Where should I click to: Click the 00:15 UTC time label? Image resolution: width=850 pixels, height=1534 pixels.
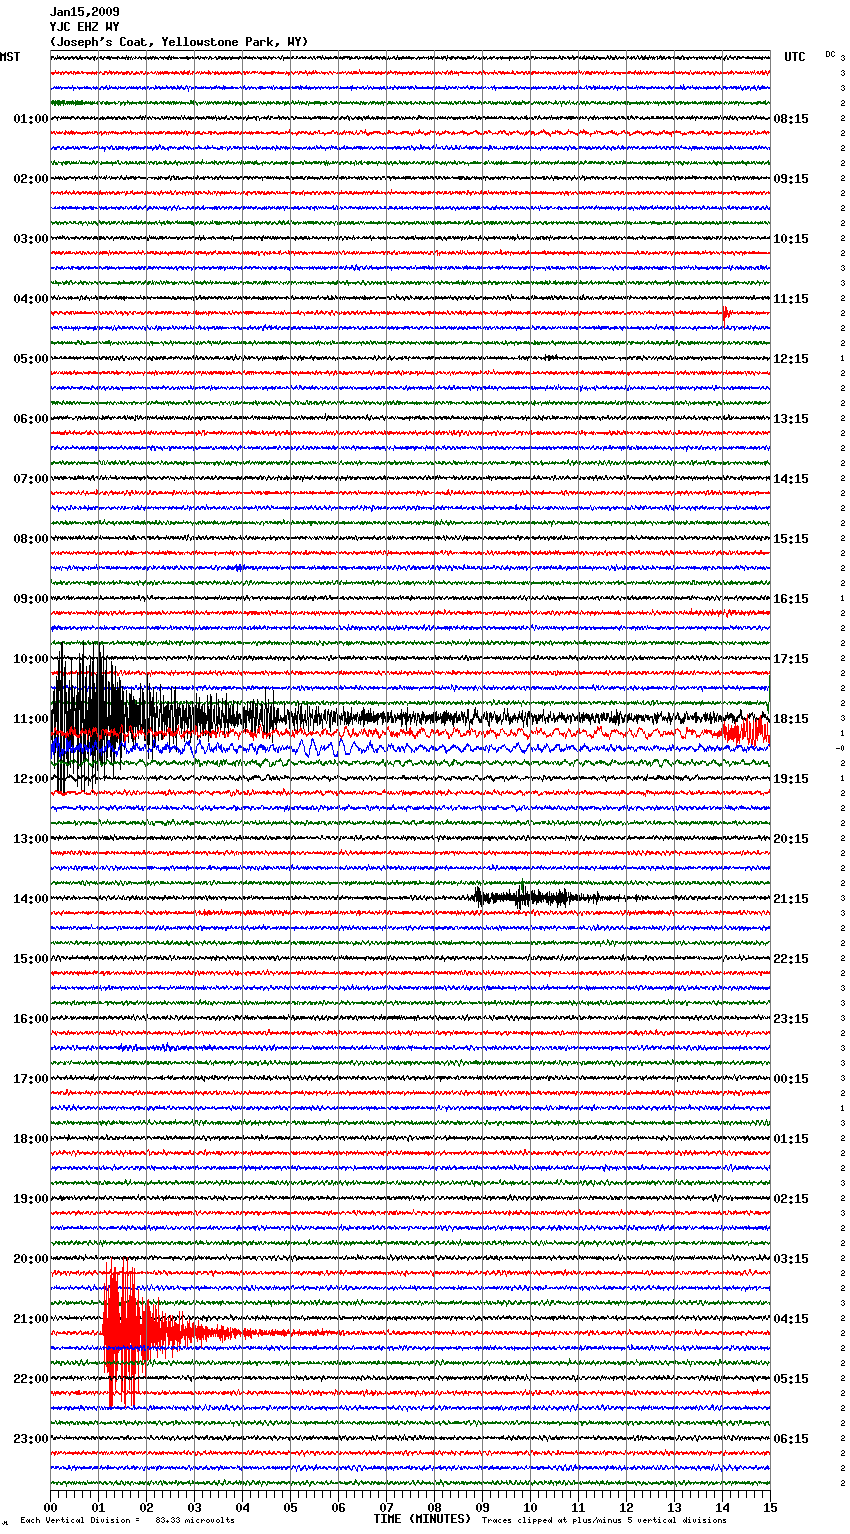(x=791, y=1079)
